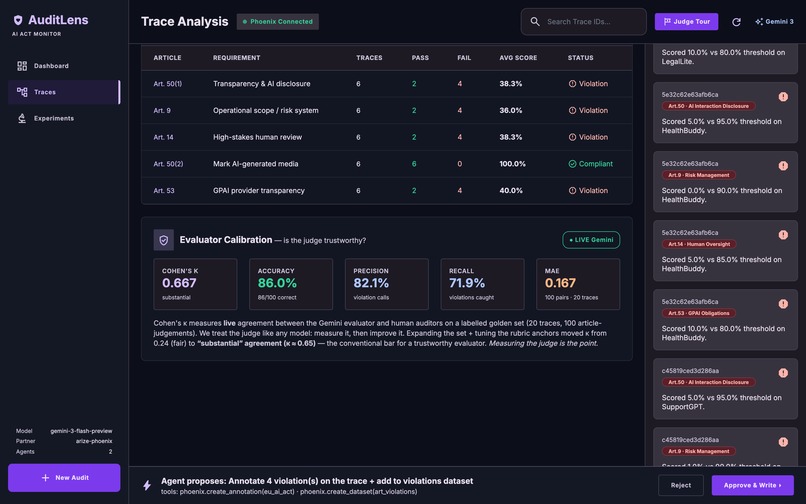Focus the Search Trace IDs field

583,22
